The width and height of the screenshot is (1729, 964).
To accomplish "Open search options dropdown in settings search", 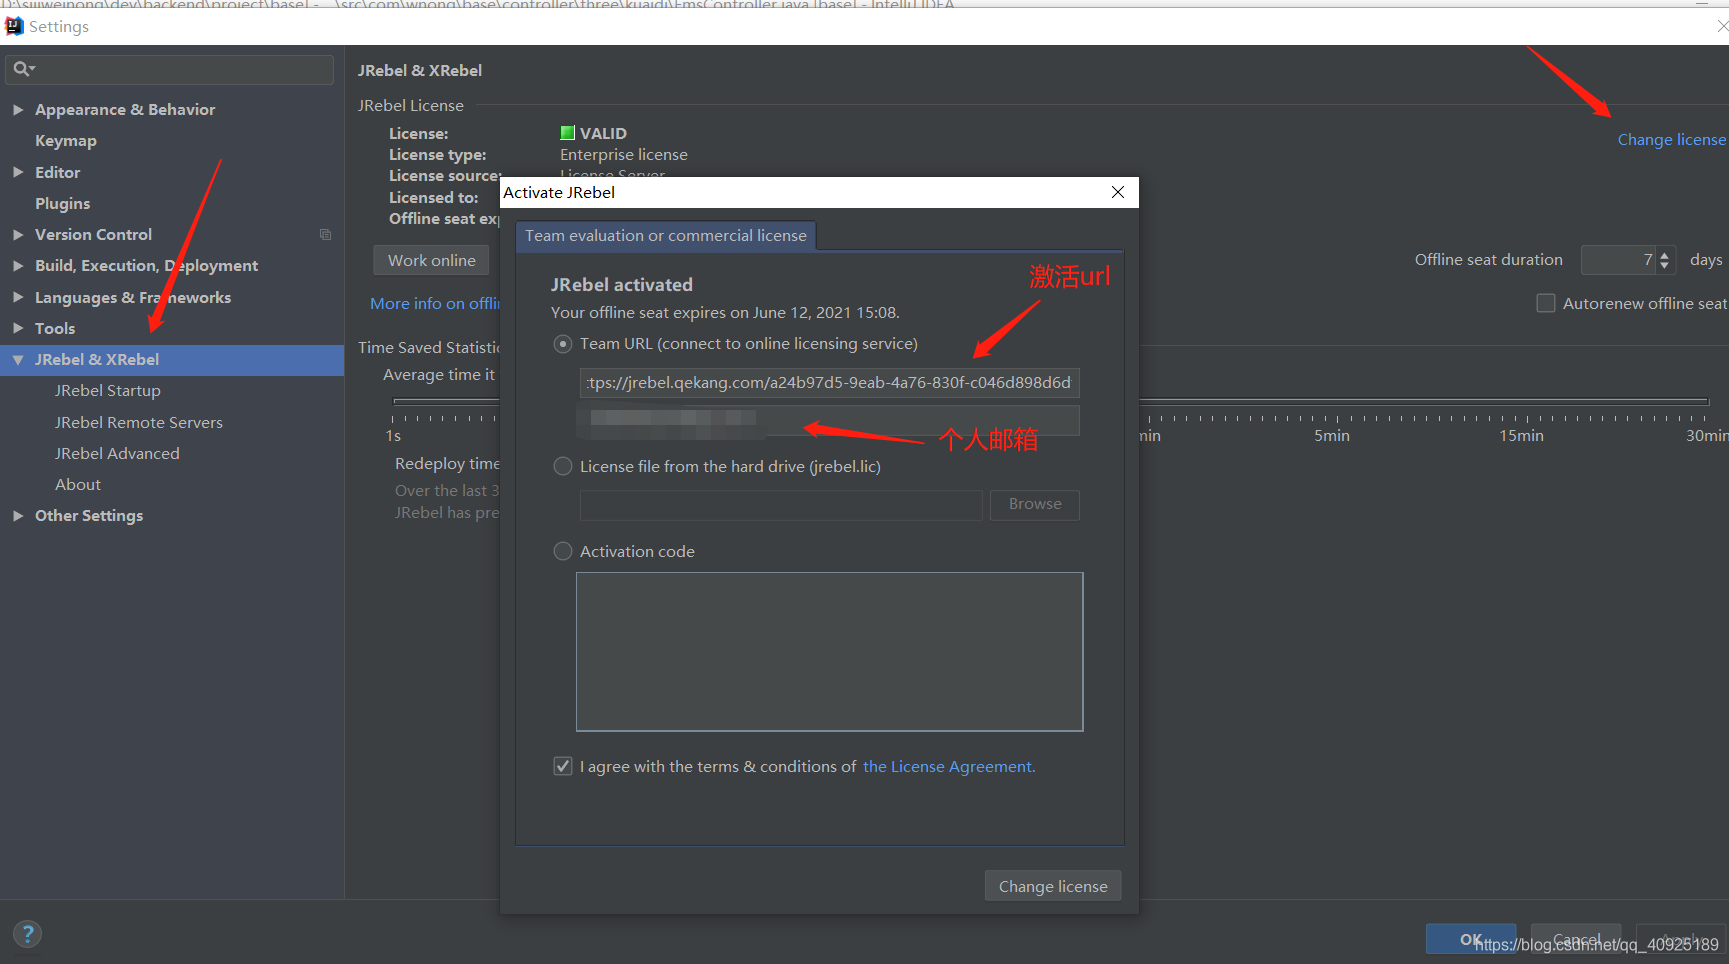I will [32, 69].
